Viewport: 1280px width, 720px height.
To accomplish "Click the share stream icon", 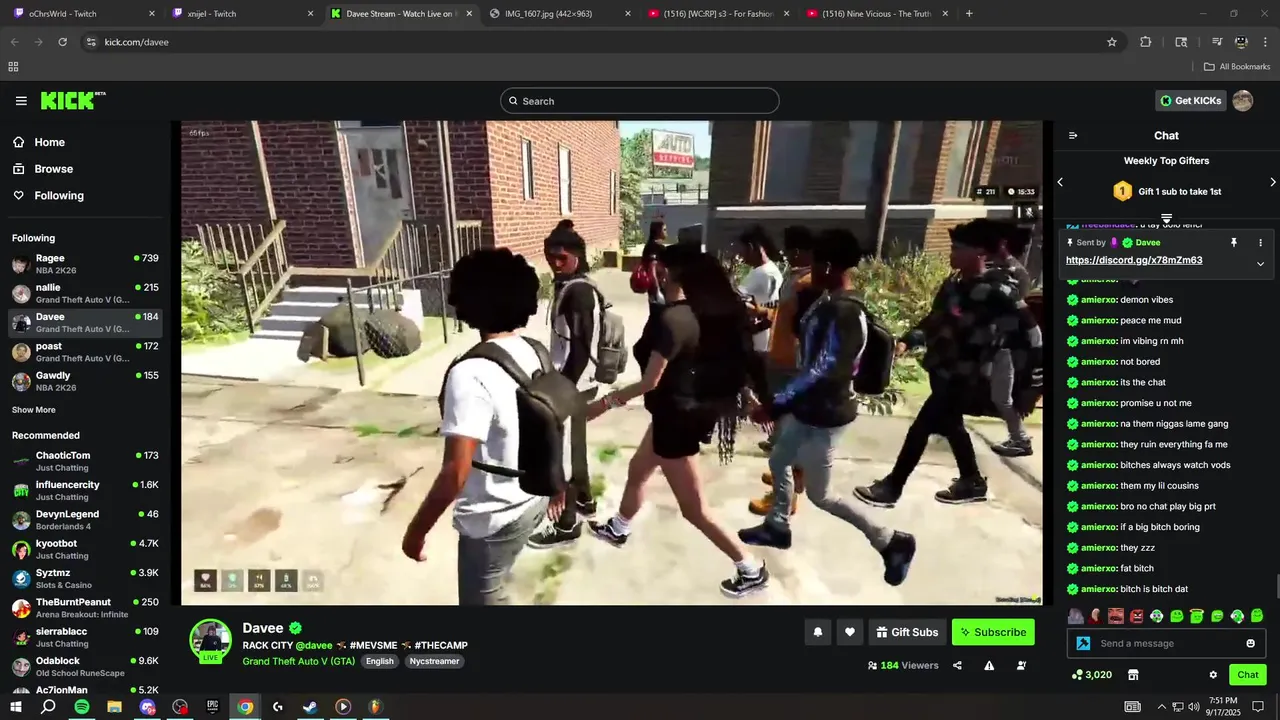I will pyautogui.click(x=957, y=665).
